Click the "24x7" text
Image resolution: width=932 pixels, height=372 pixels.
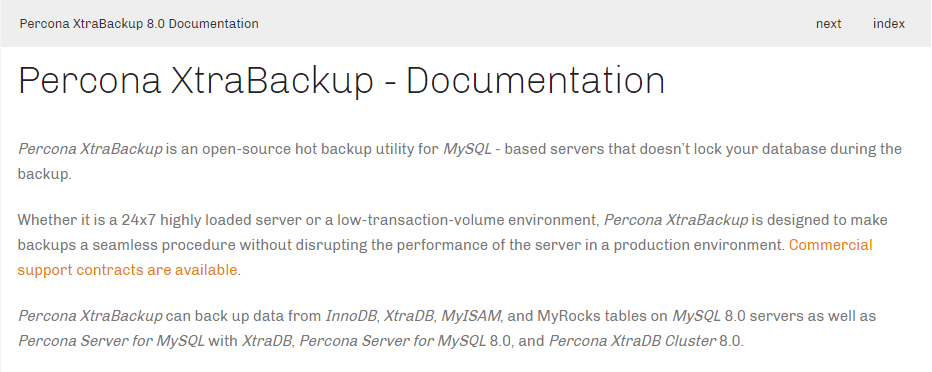pos(138,220)
